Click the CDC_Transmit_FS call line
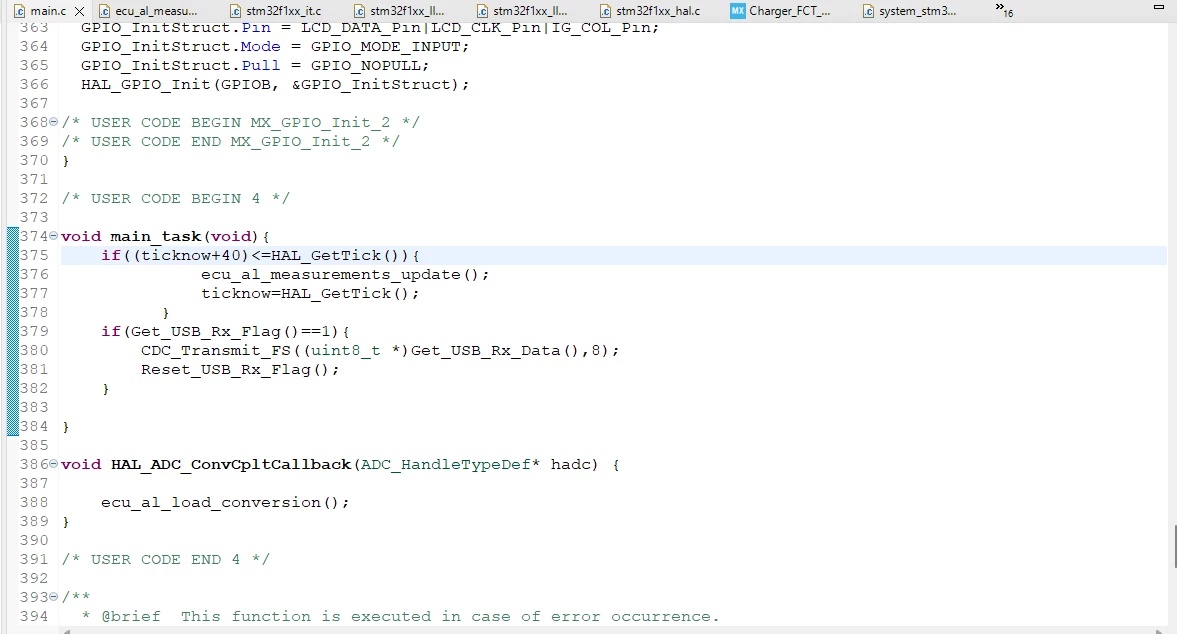 (380, 350)
